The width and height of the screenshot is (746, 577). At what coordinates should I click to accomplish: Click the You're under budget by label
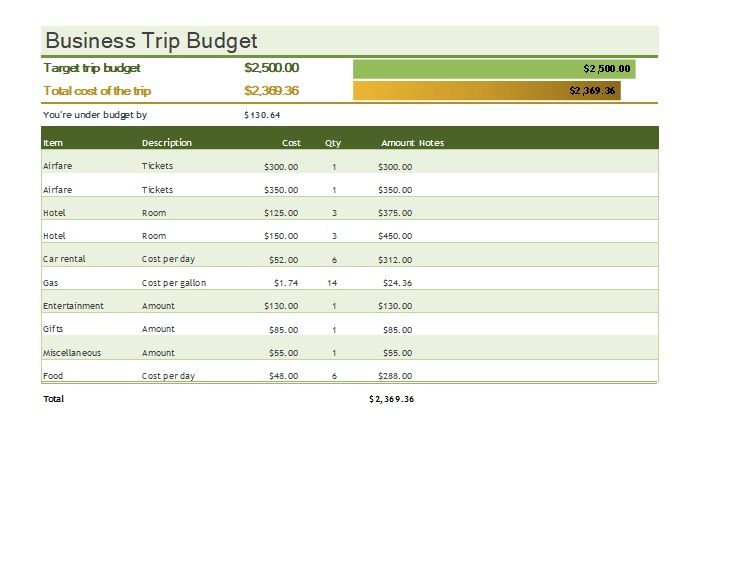[95, 115]
